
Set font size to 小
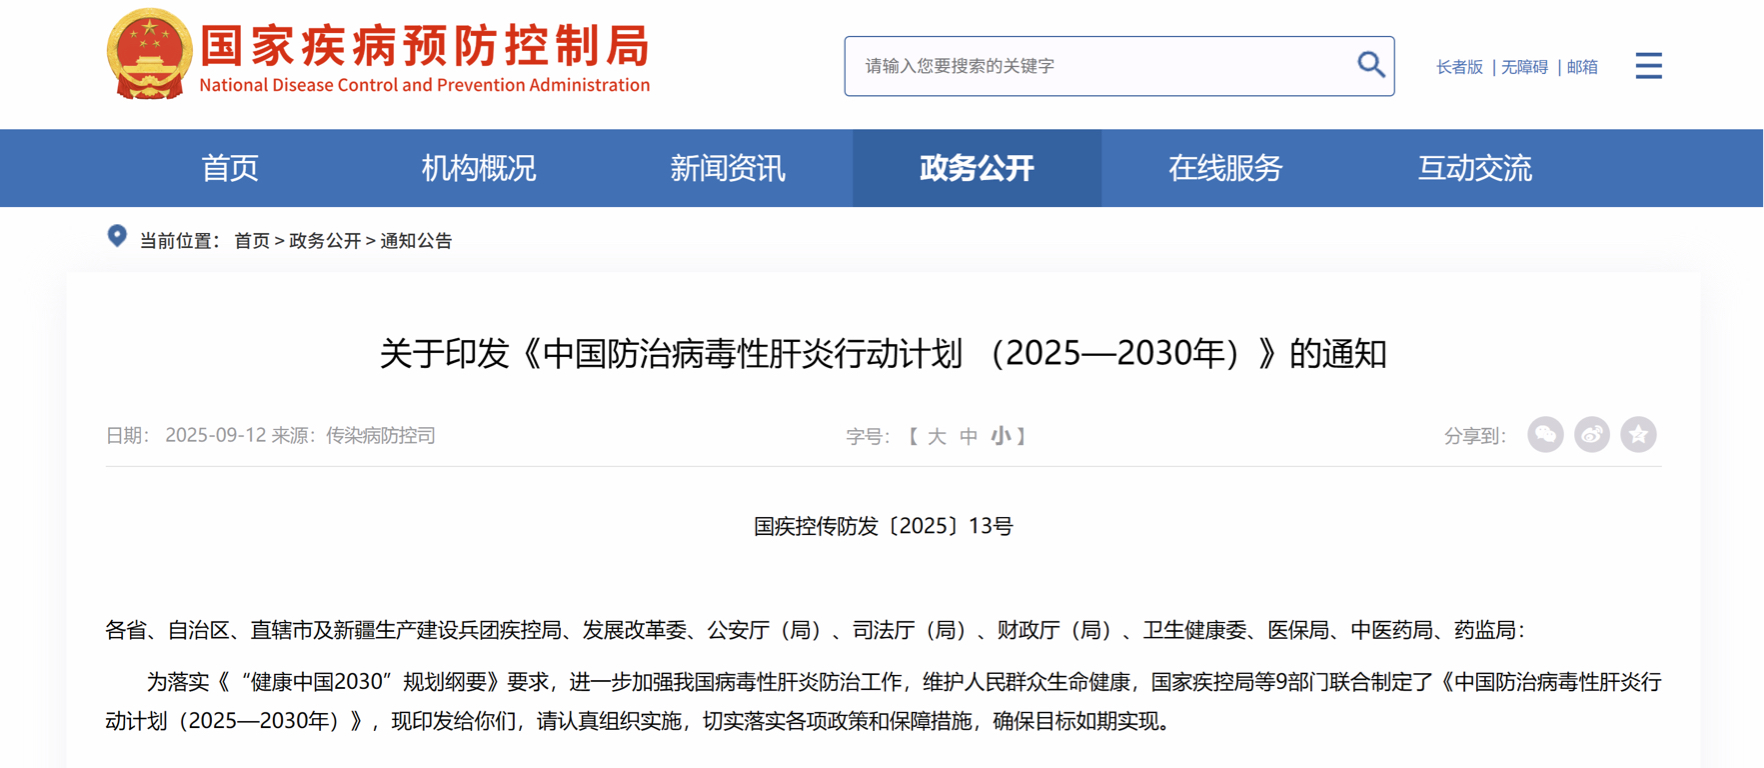[x=1000, y=436]
